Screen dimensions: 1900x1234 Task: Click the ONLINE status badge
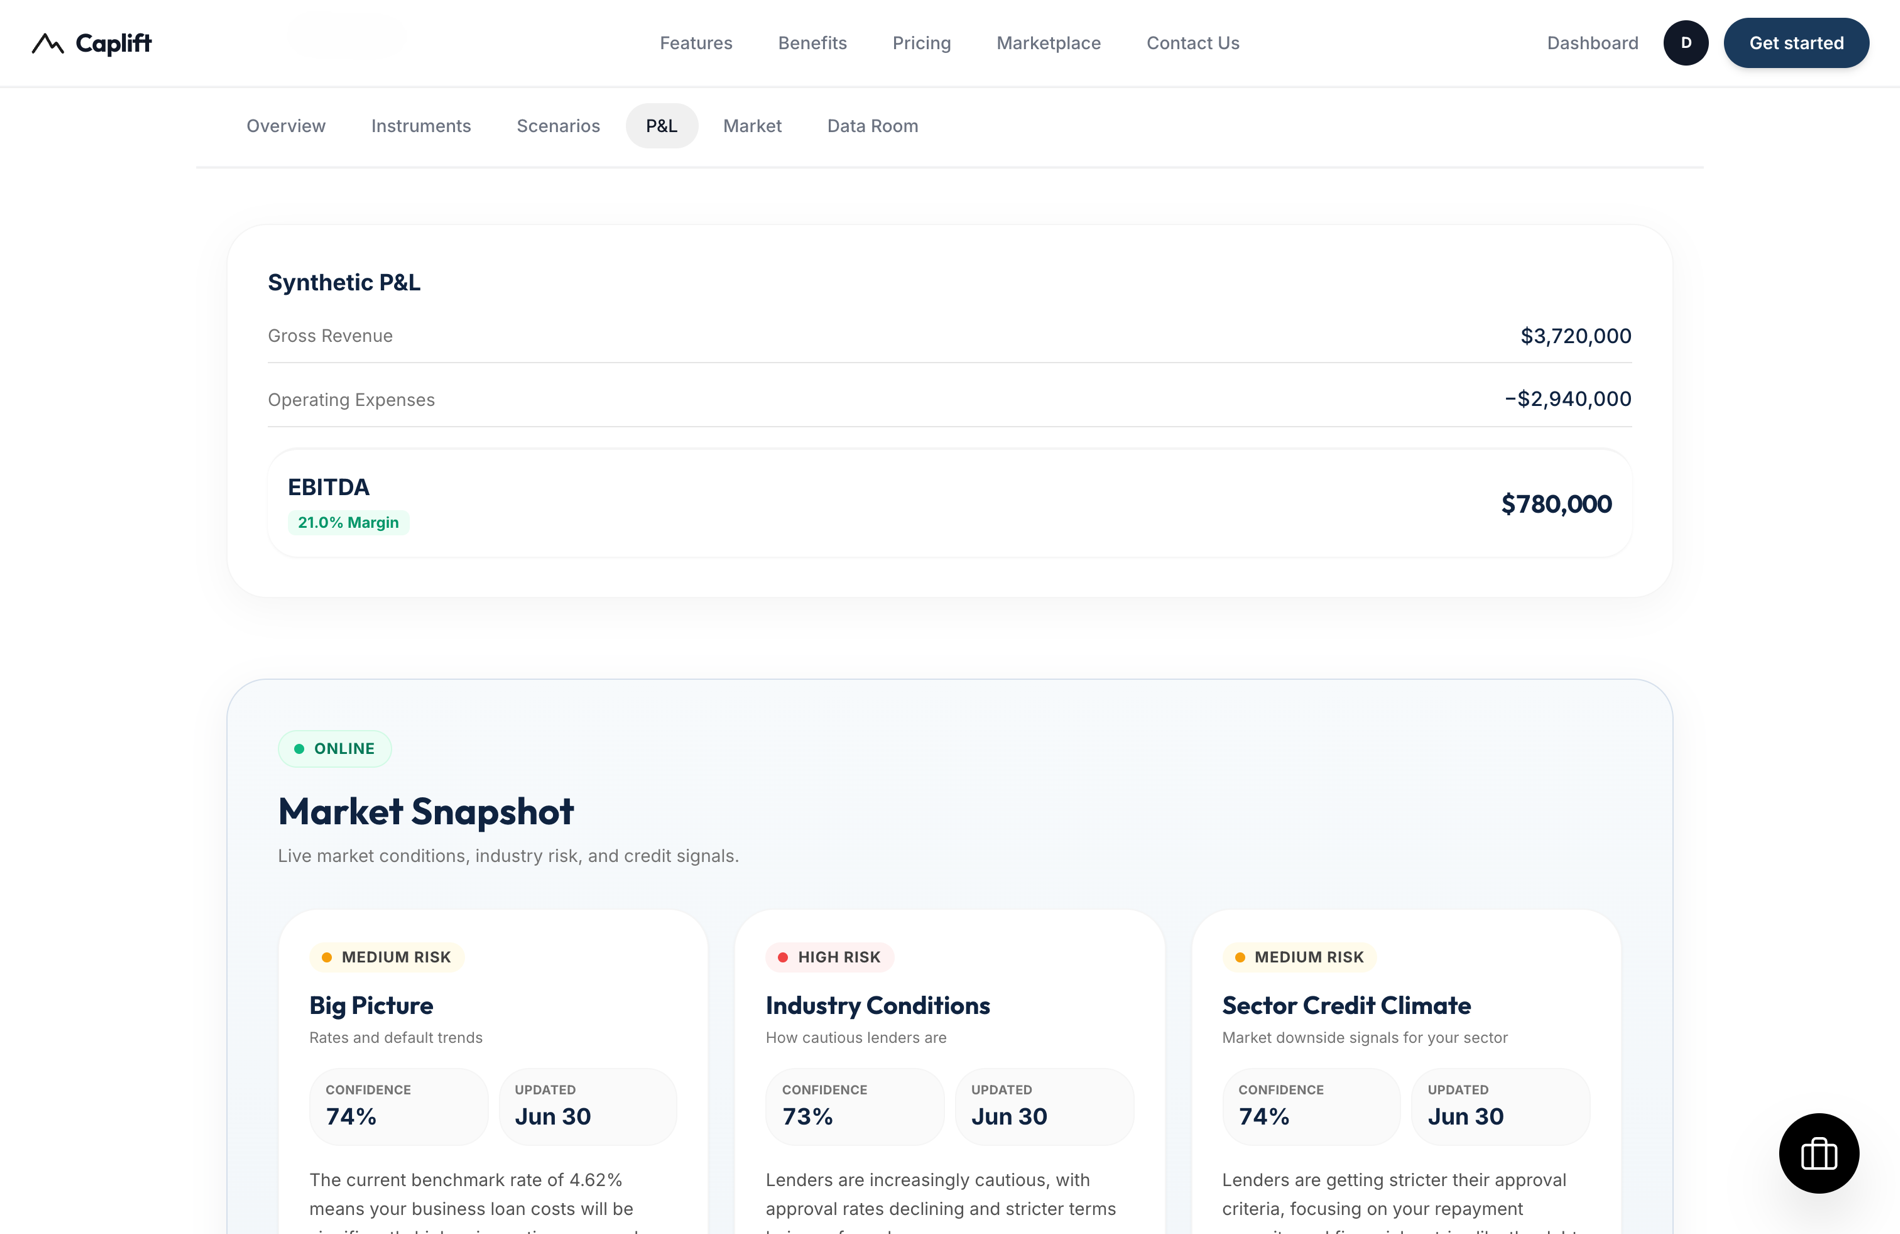click(x=334, y=749)
